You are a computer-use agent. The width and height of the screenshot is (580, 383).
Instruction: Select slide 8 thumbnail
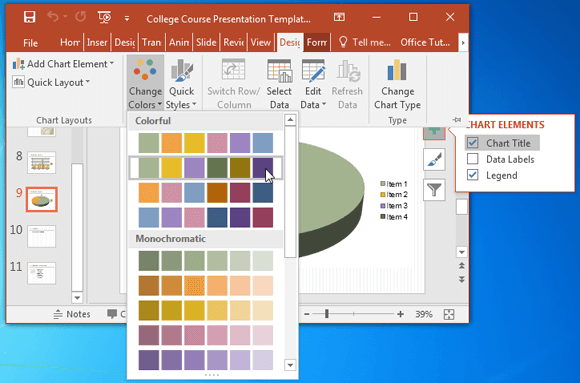(41, 162)
